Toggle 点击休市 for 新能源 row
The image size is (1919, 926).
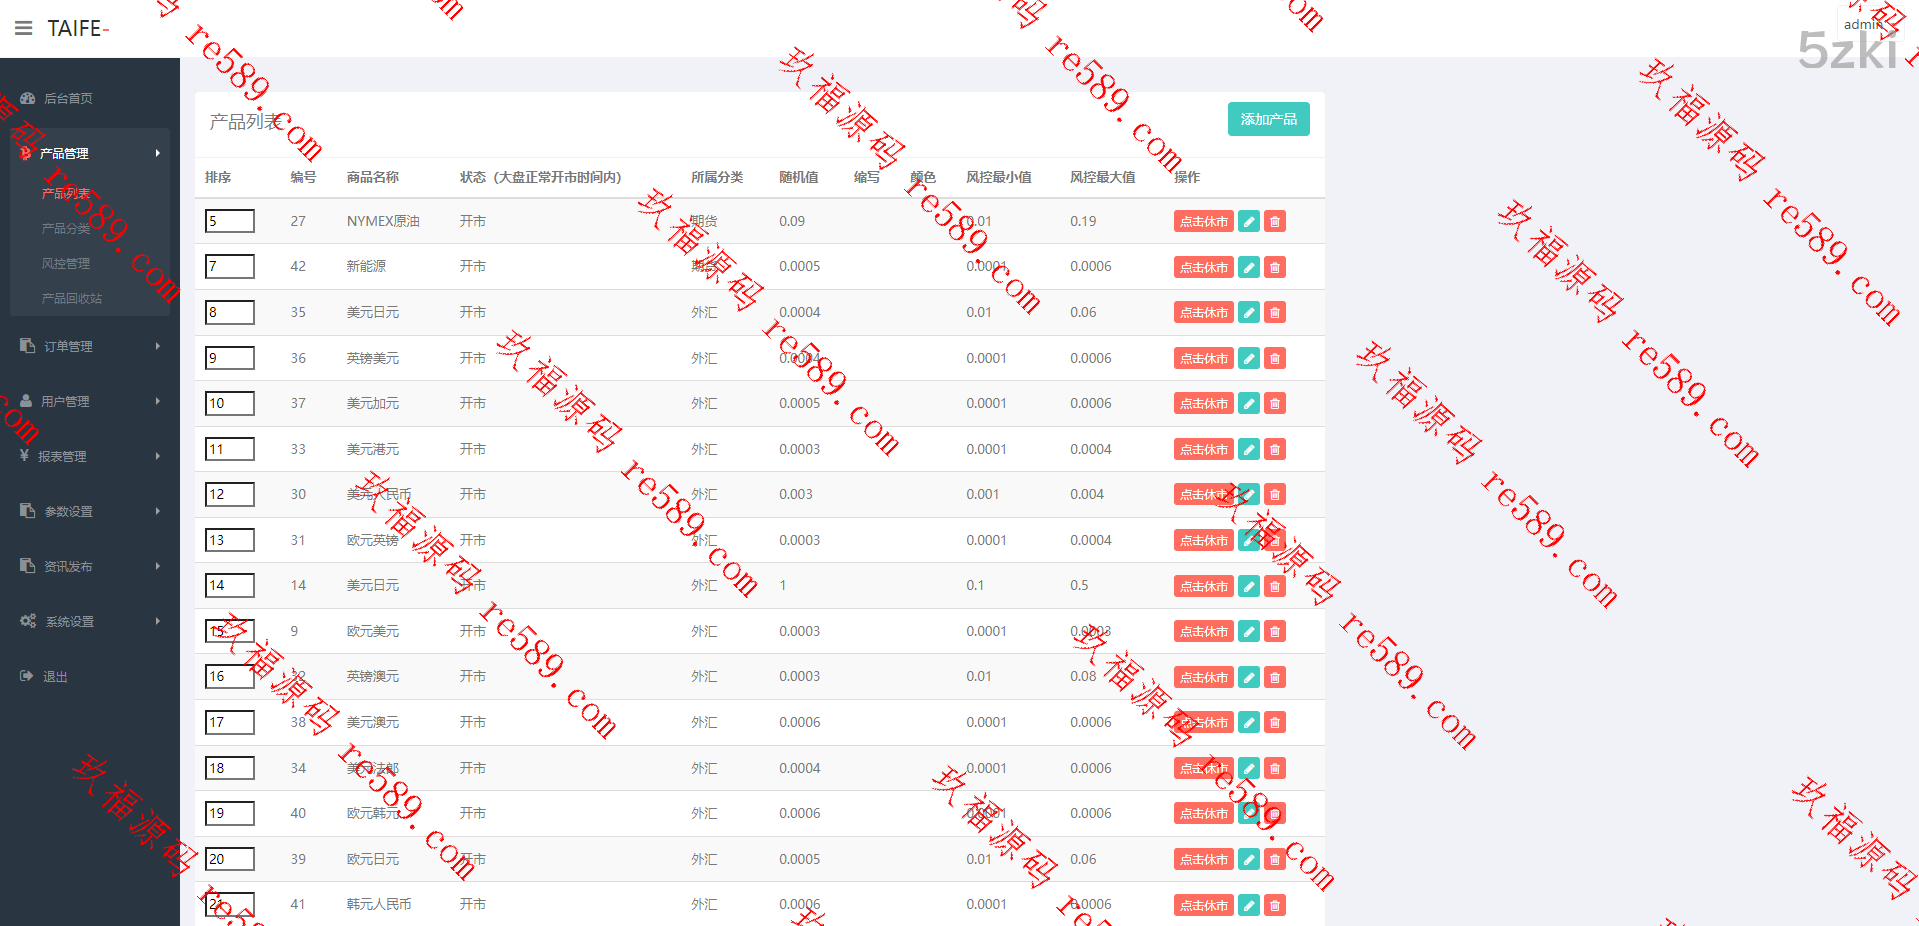point(1203,267)
